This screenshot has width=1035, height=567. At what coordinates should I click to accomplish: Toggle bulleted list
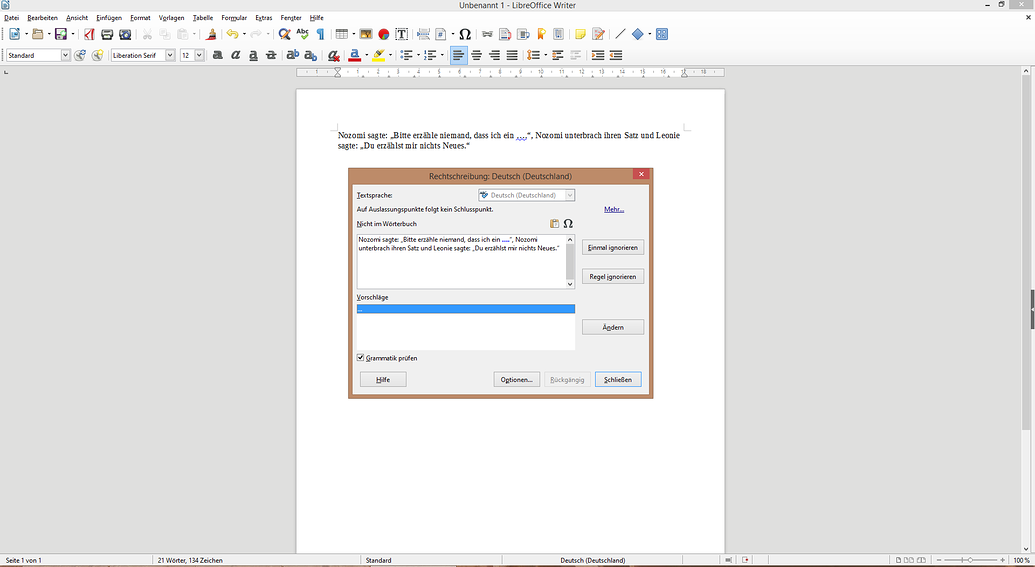pyautogui.click(x=406, y=55)
